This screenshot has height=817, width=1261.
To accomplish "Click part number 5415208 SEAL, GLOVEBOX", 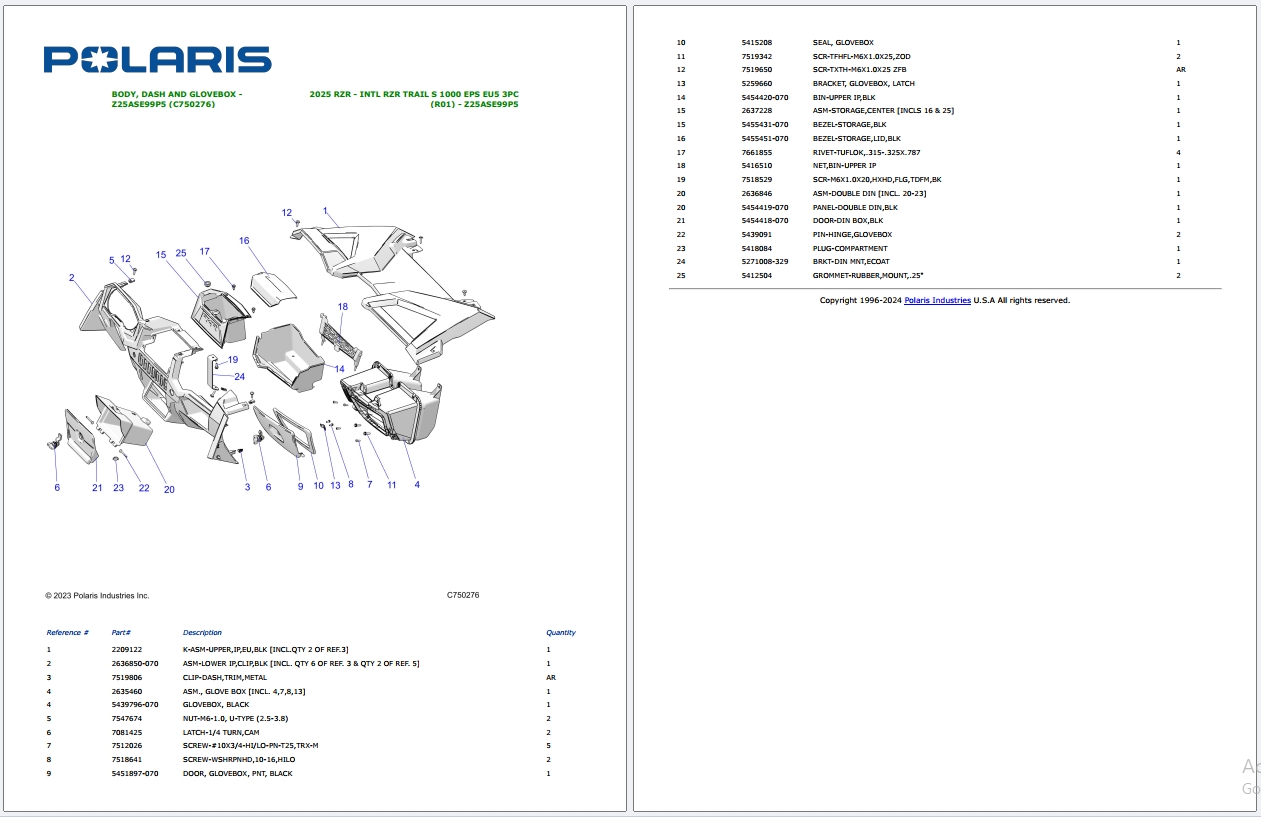I will point(755,42).
